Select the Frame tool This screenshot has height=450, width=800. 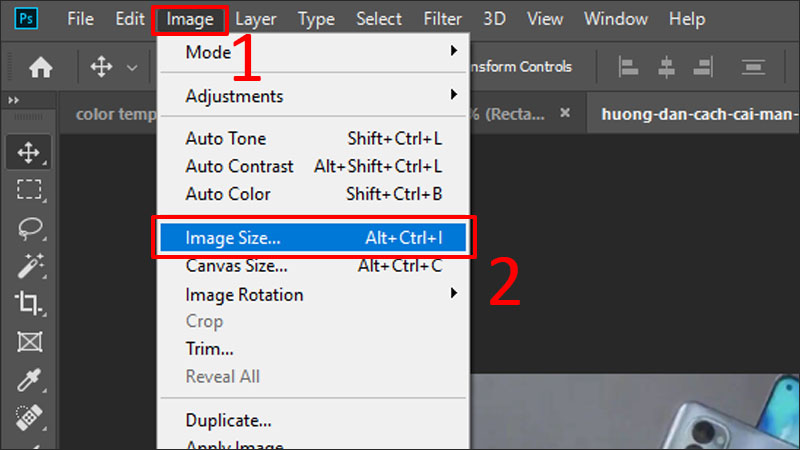[x=28, y=342]
